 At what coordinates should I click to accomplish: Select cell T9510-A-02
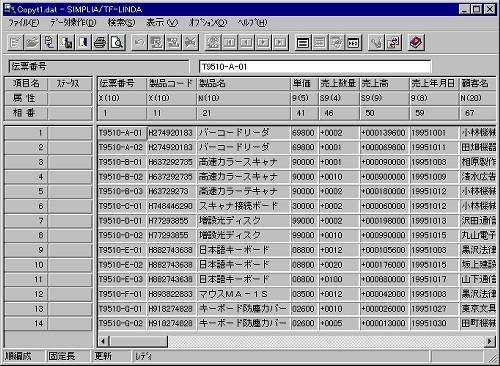[x=121, y=147]
